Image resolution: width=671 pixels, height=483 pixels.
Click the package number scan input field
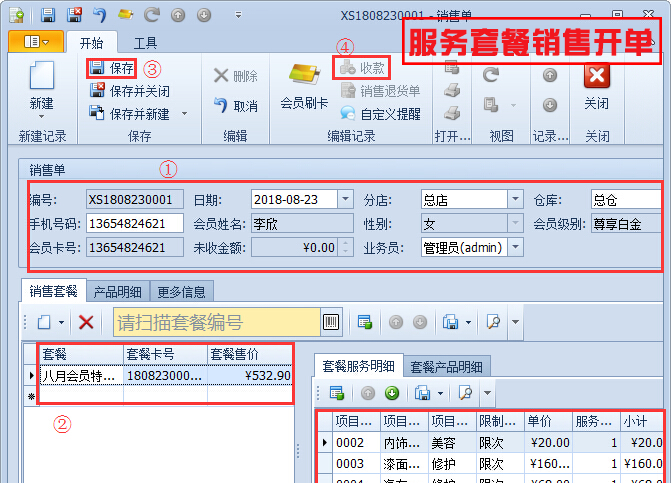215,322
